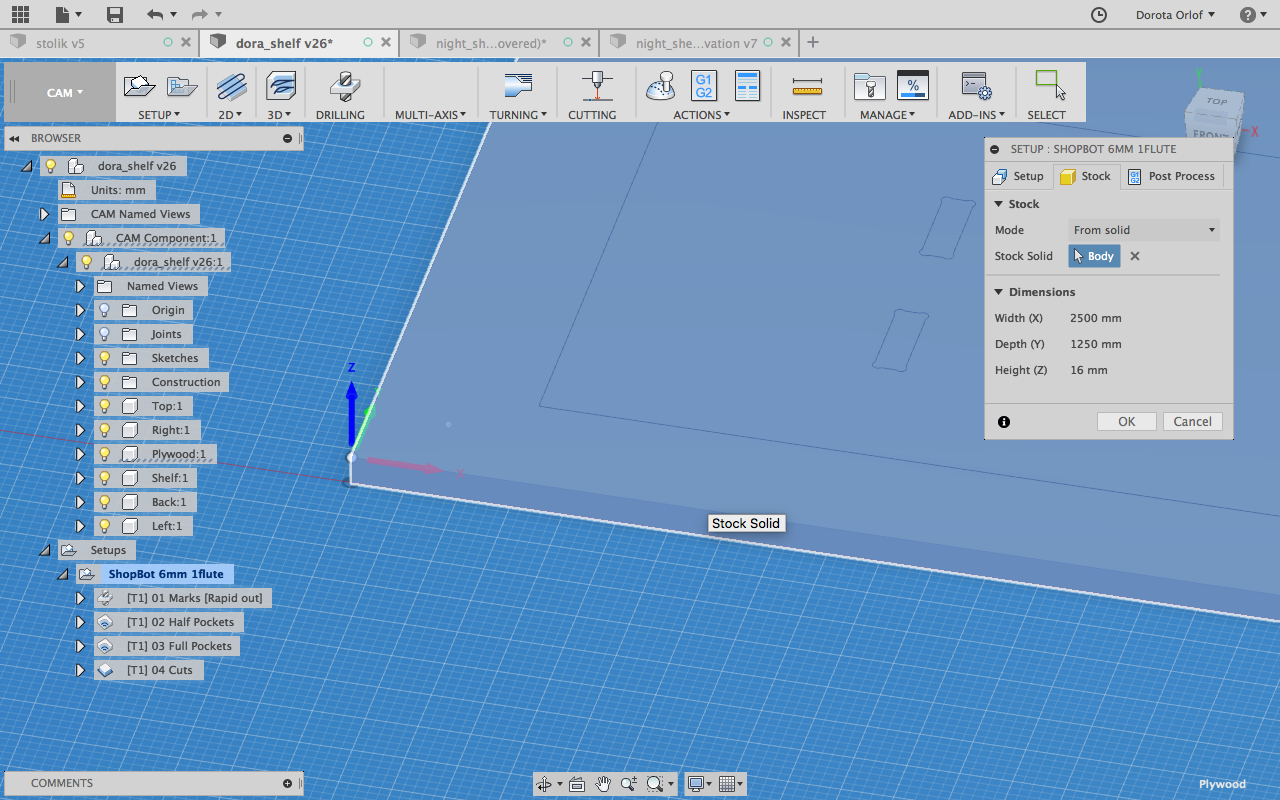Toggle visibility of Origin folder
This screenshot has height=800, width=1280.
click(104, 310)
